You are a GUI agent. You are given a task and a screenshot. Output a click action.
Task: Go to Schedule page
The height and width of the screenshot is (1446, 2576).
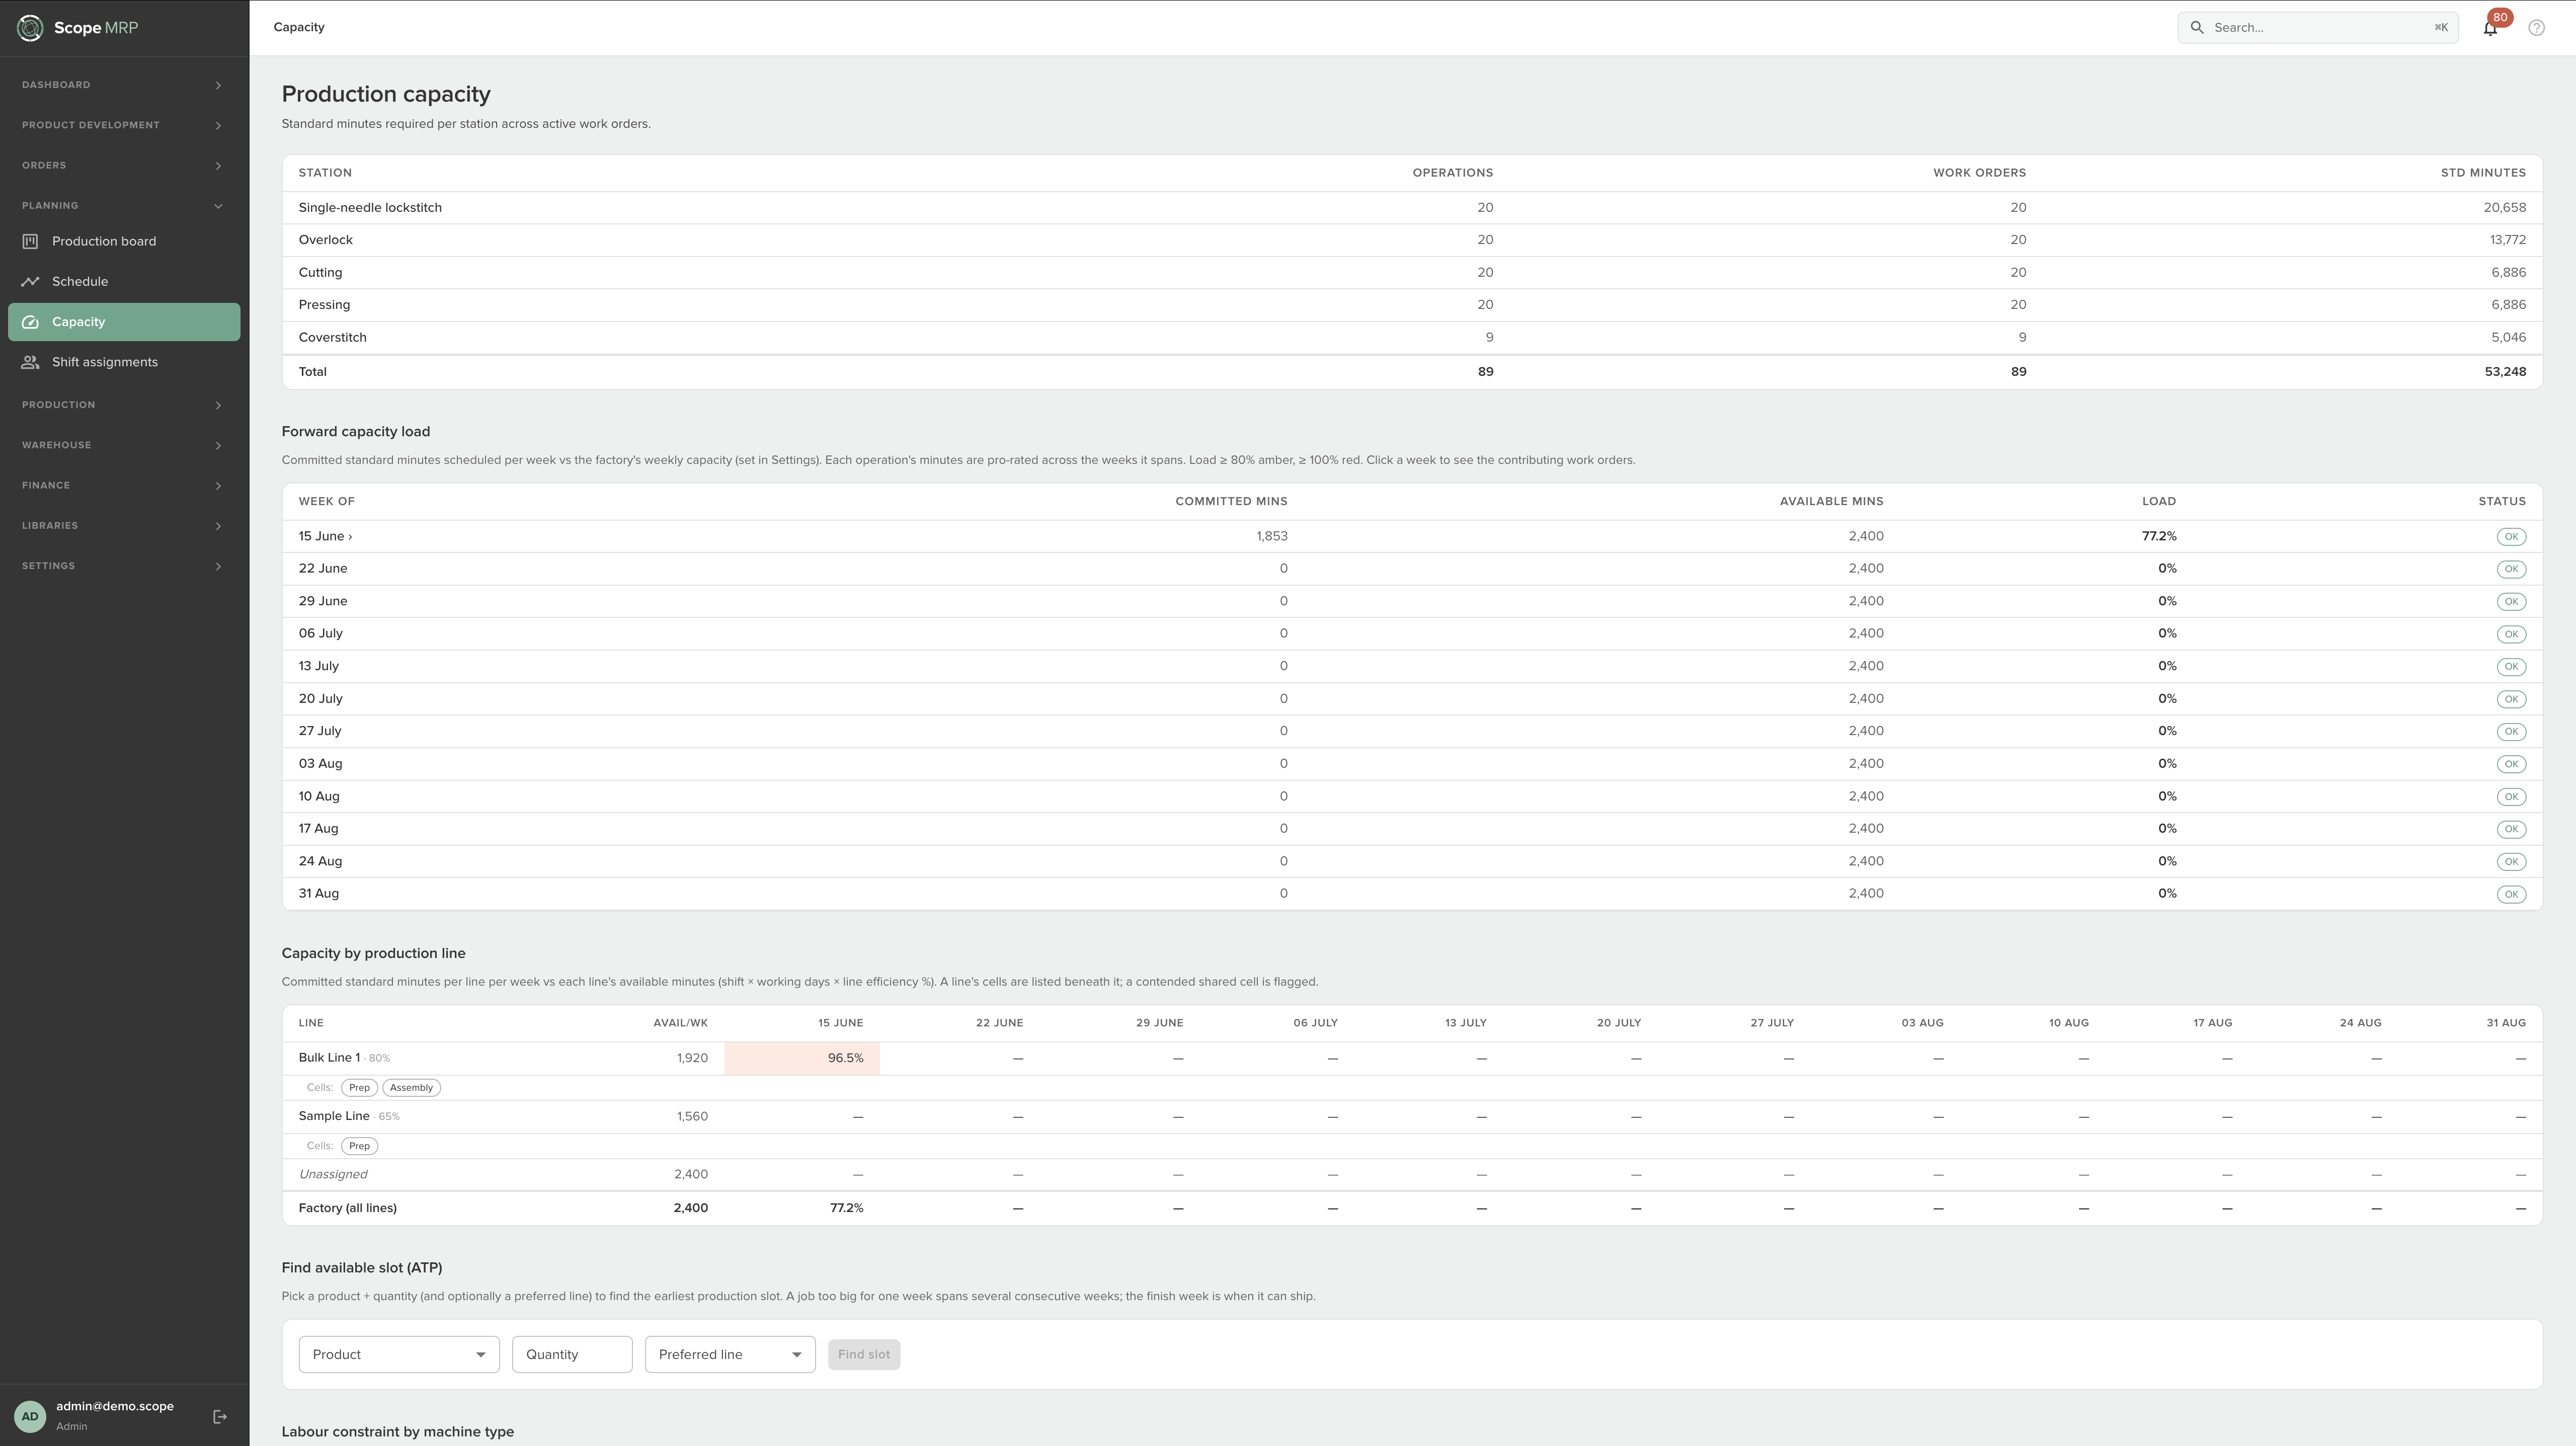124,282
